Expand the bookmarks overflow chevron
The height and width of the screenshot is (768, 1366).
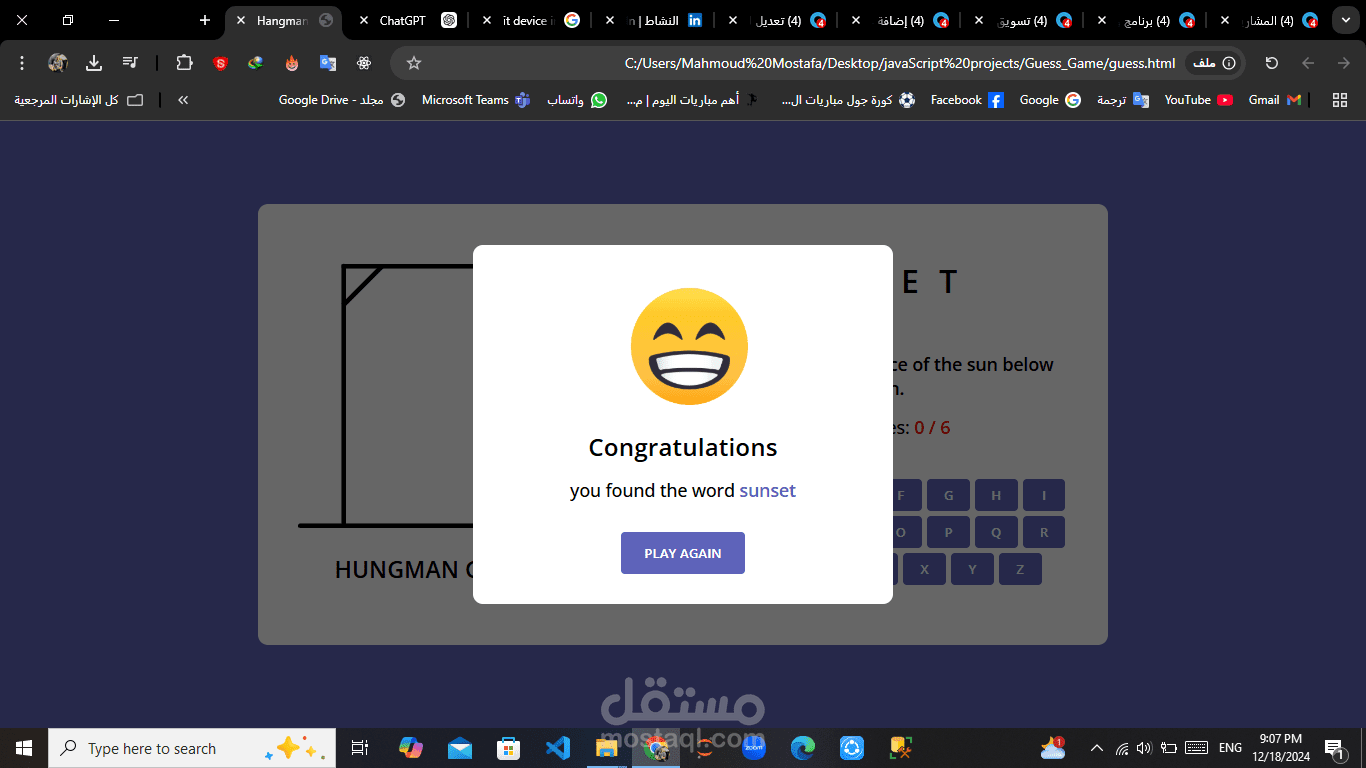click(183, 100)
